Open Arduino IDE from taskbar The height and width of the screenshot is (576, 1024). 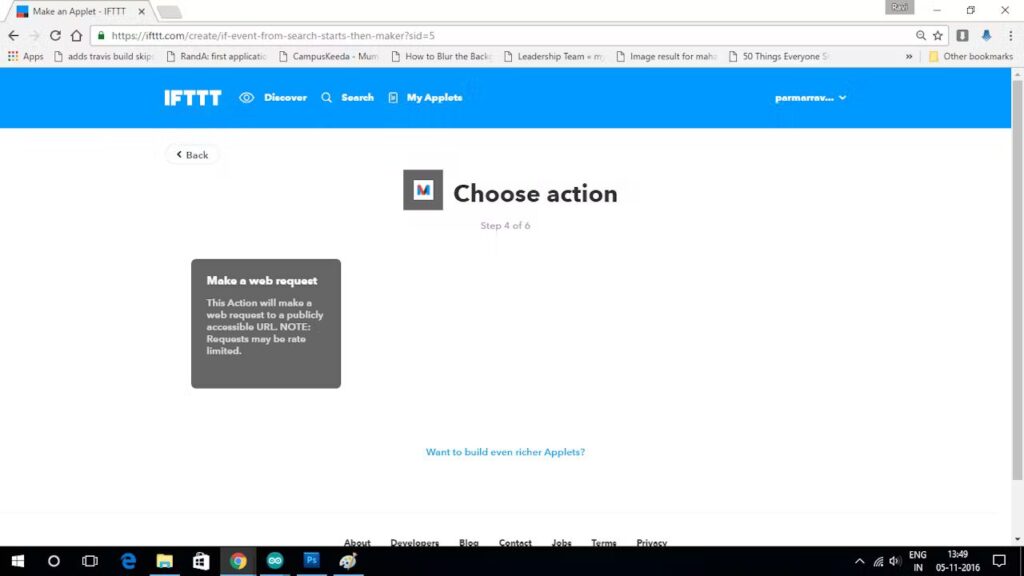pyautogui.click(x=274, y=561)
